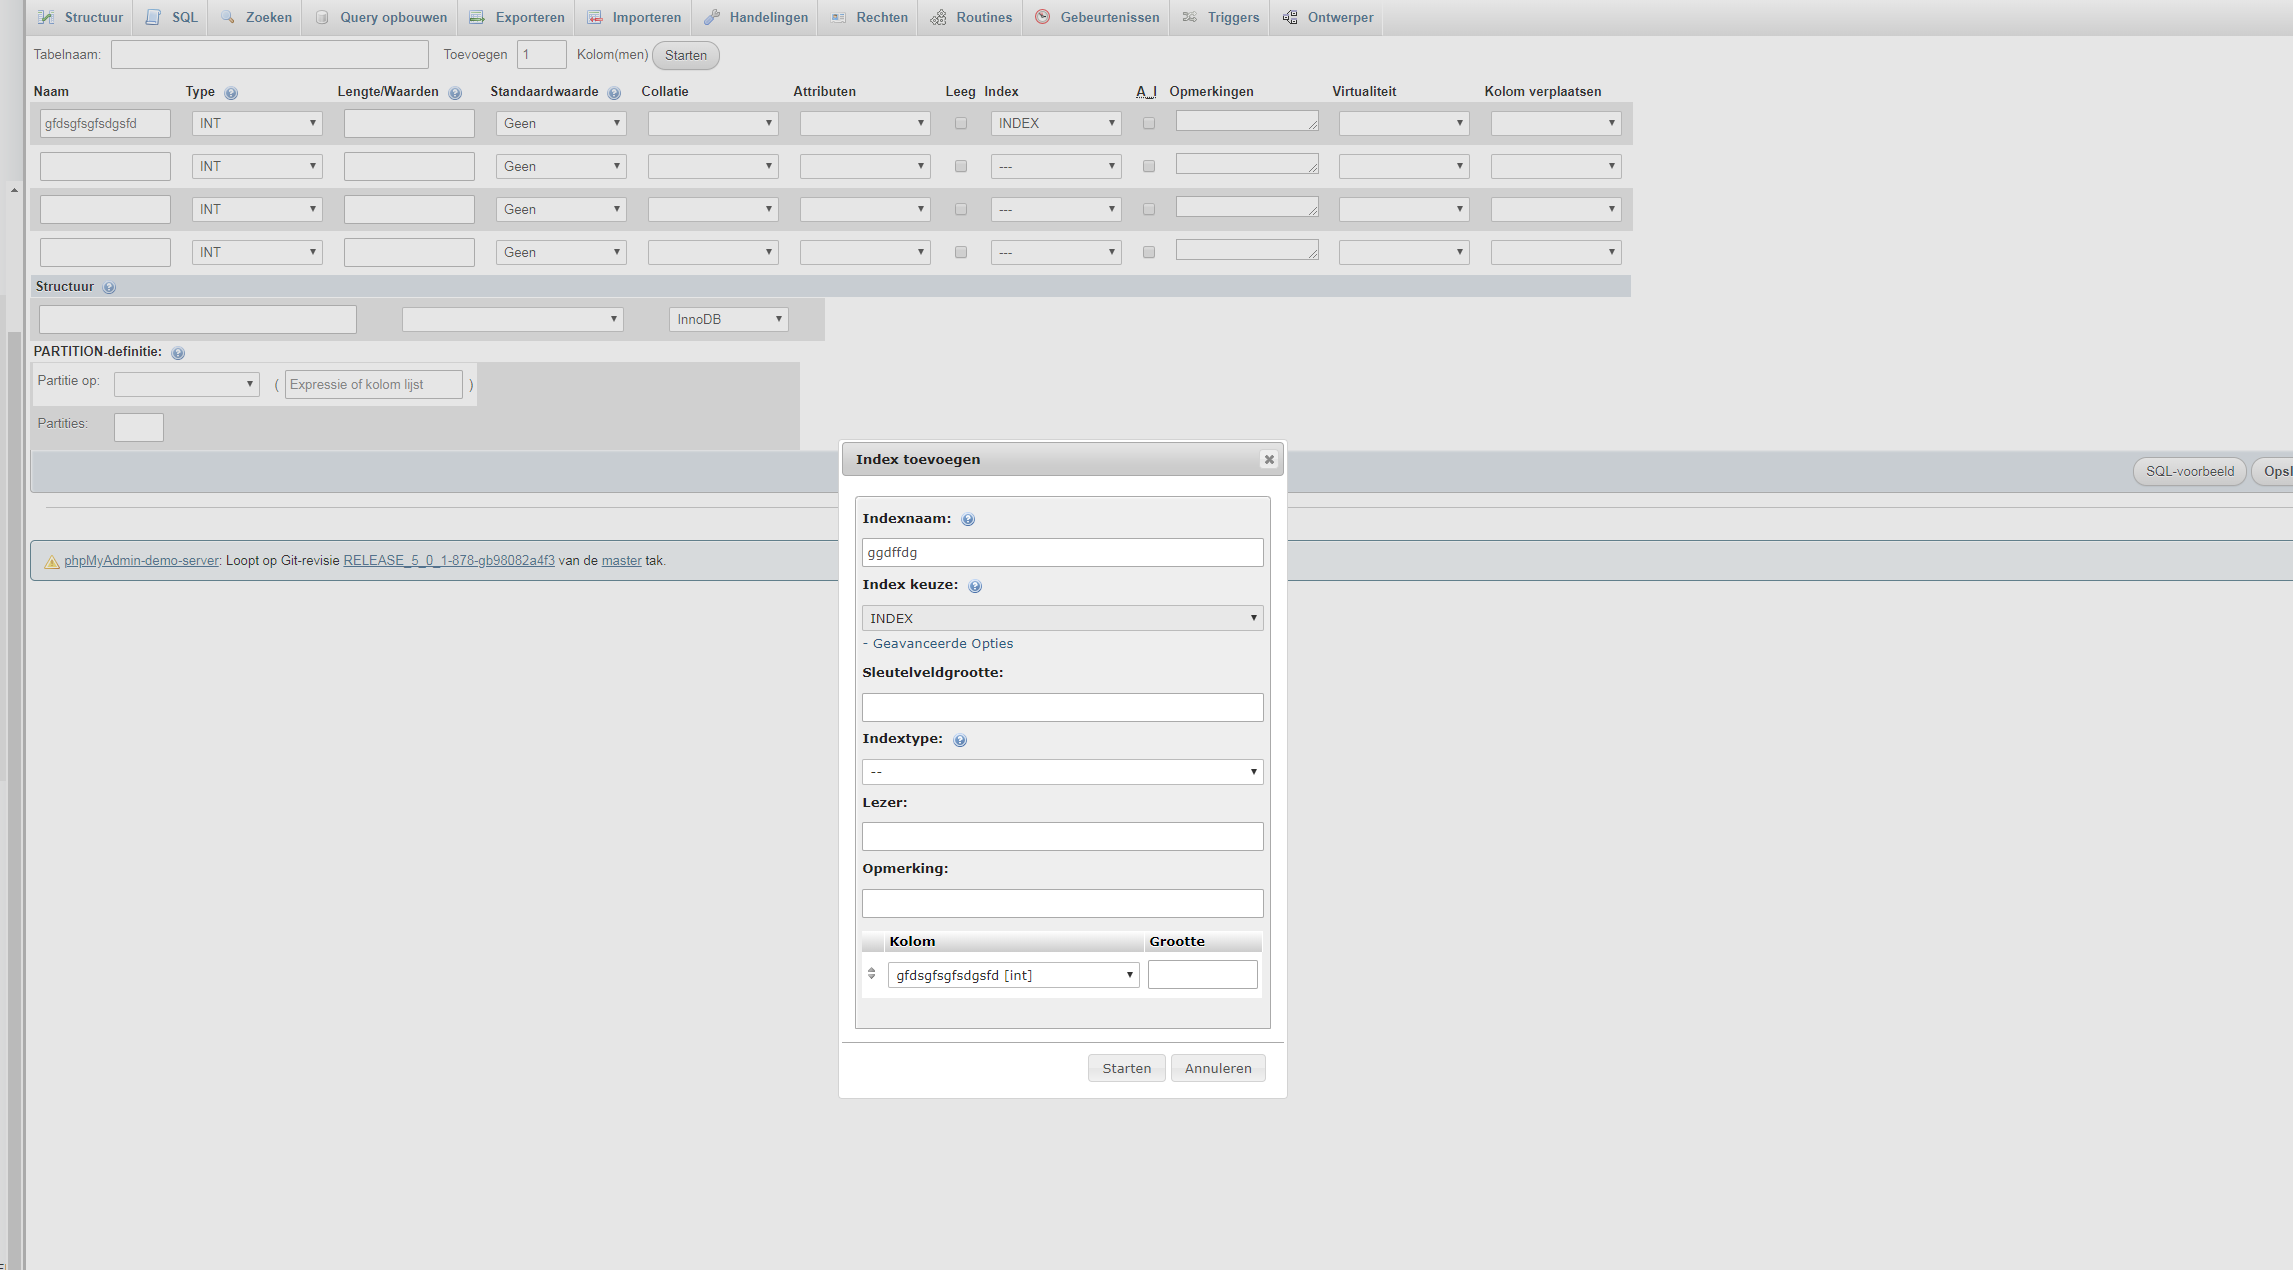Click the Gebeurtenissen clock icon
This screenshot has width=2293, height=1270.
[x=1043, y=17]
